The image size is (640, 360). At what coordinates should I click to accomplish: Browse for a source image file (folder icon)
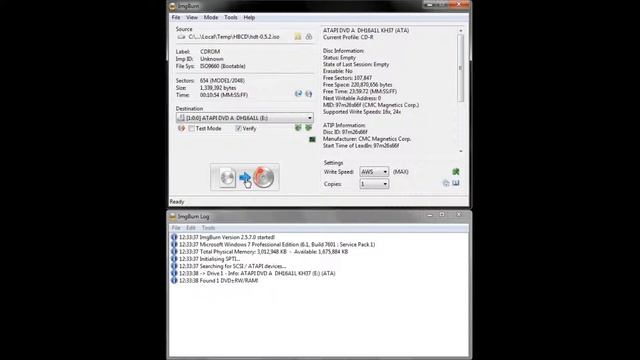298,37
